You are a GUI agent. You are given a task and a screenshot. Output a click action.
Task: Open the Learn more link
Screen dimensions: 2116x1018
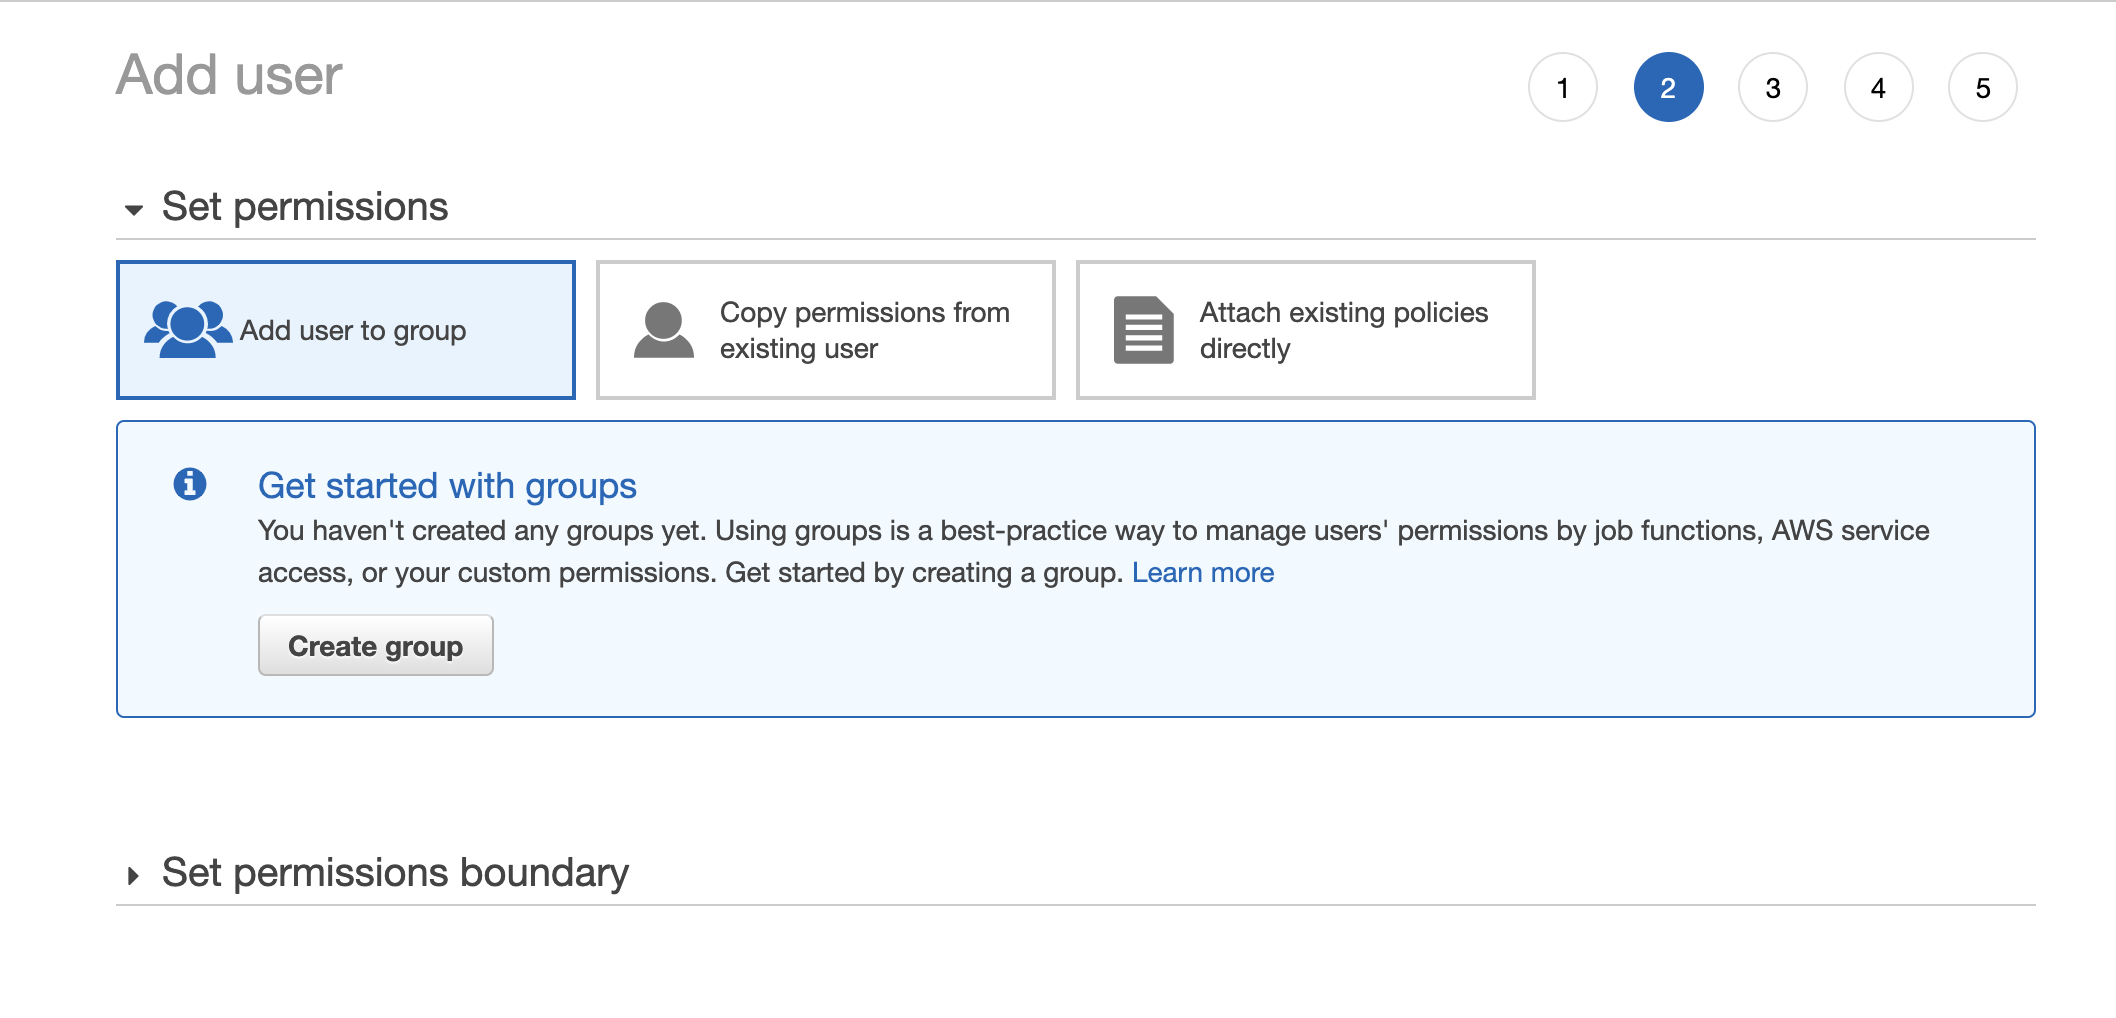[x=1203, y=572]
